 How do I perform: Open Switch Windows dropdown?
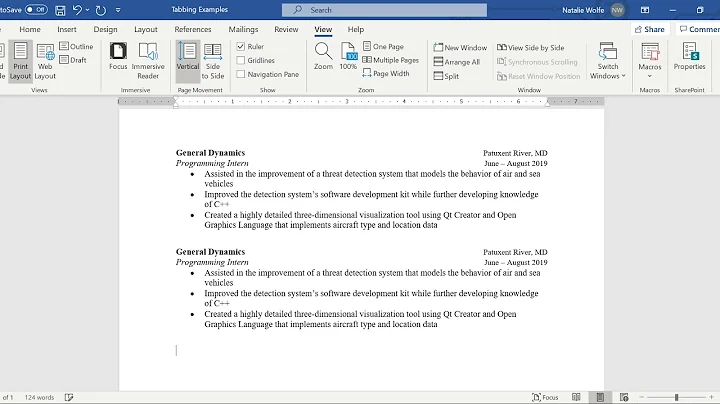pos(608,61)
